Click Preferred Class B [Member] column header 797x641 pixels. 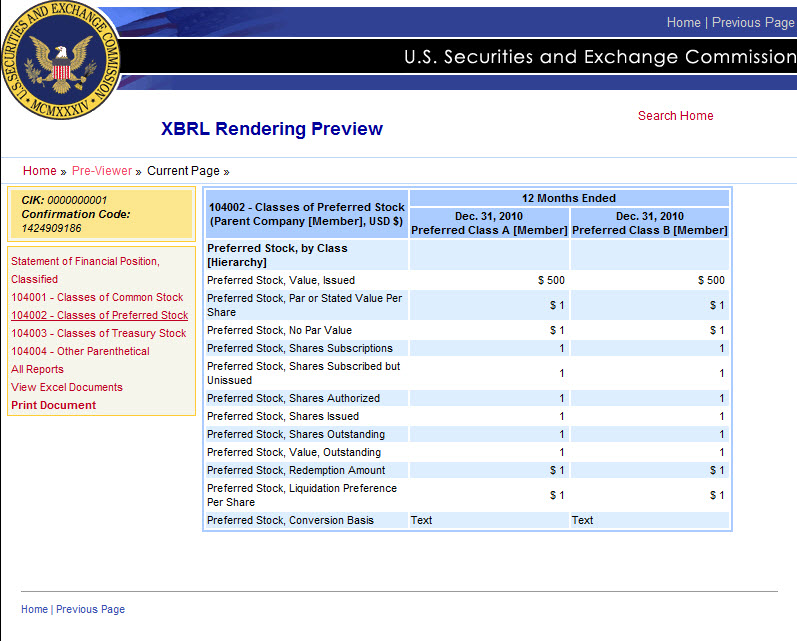[650, 223]
